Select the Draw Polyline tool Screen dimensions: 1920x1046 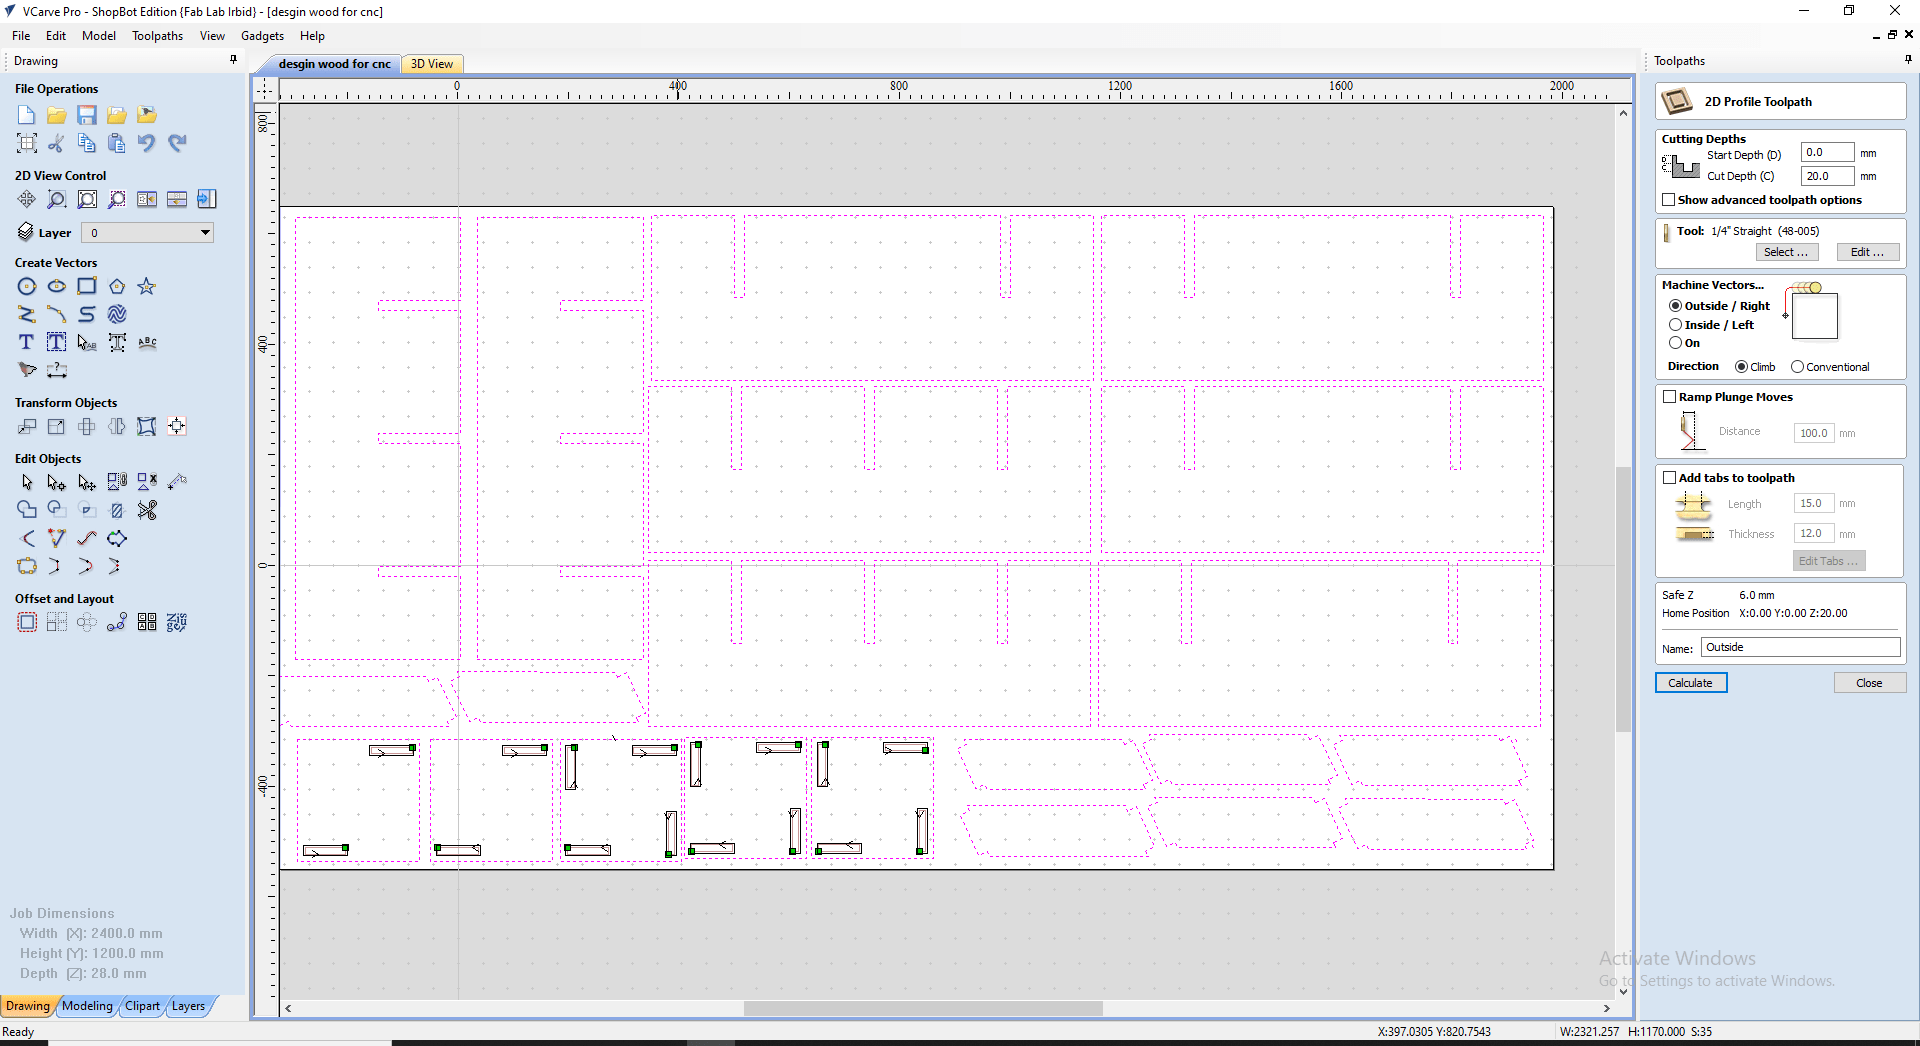click(x=27, y=314)
